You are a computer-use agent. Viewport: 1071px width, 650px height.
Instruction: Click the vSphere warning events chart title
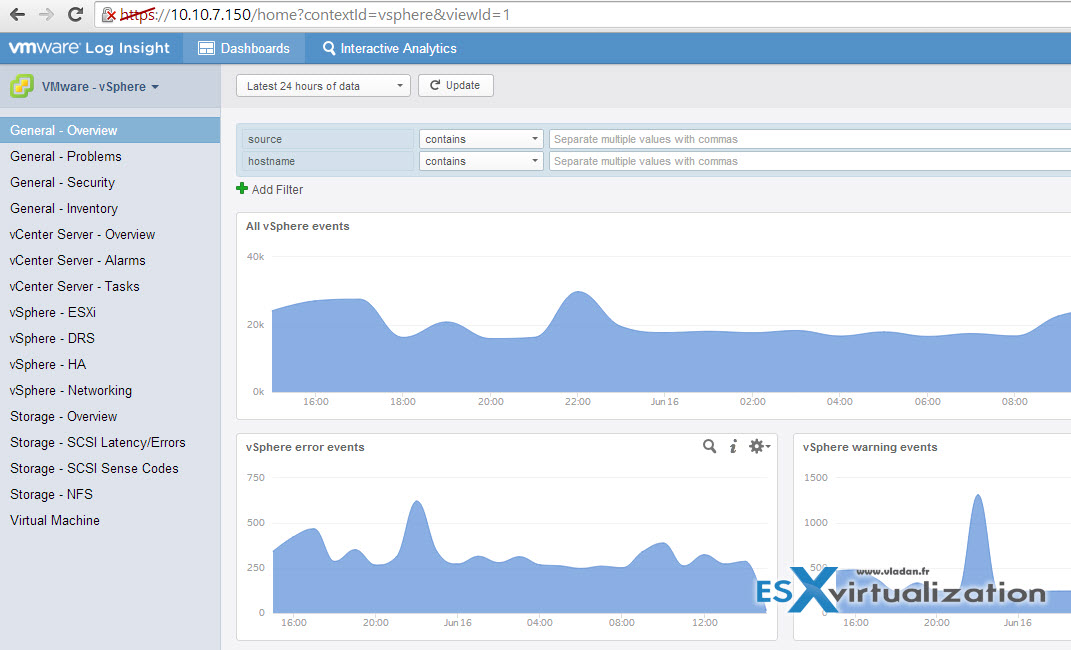point(870,447)
